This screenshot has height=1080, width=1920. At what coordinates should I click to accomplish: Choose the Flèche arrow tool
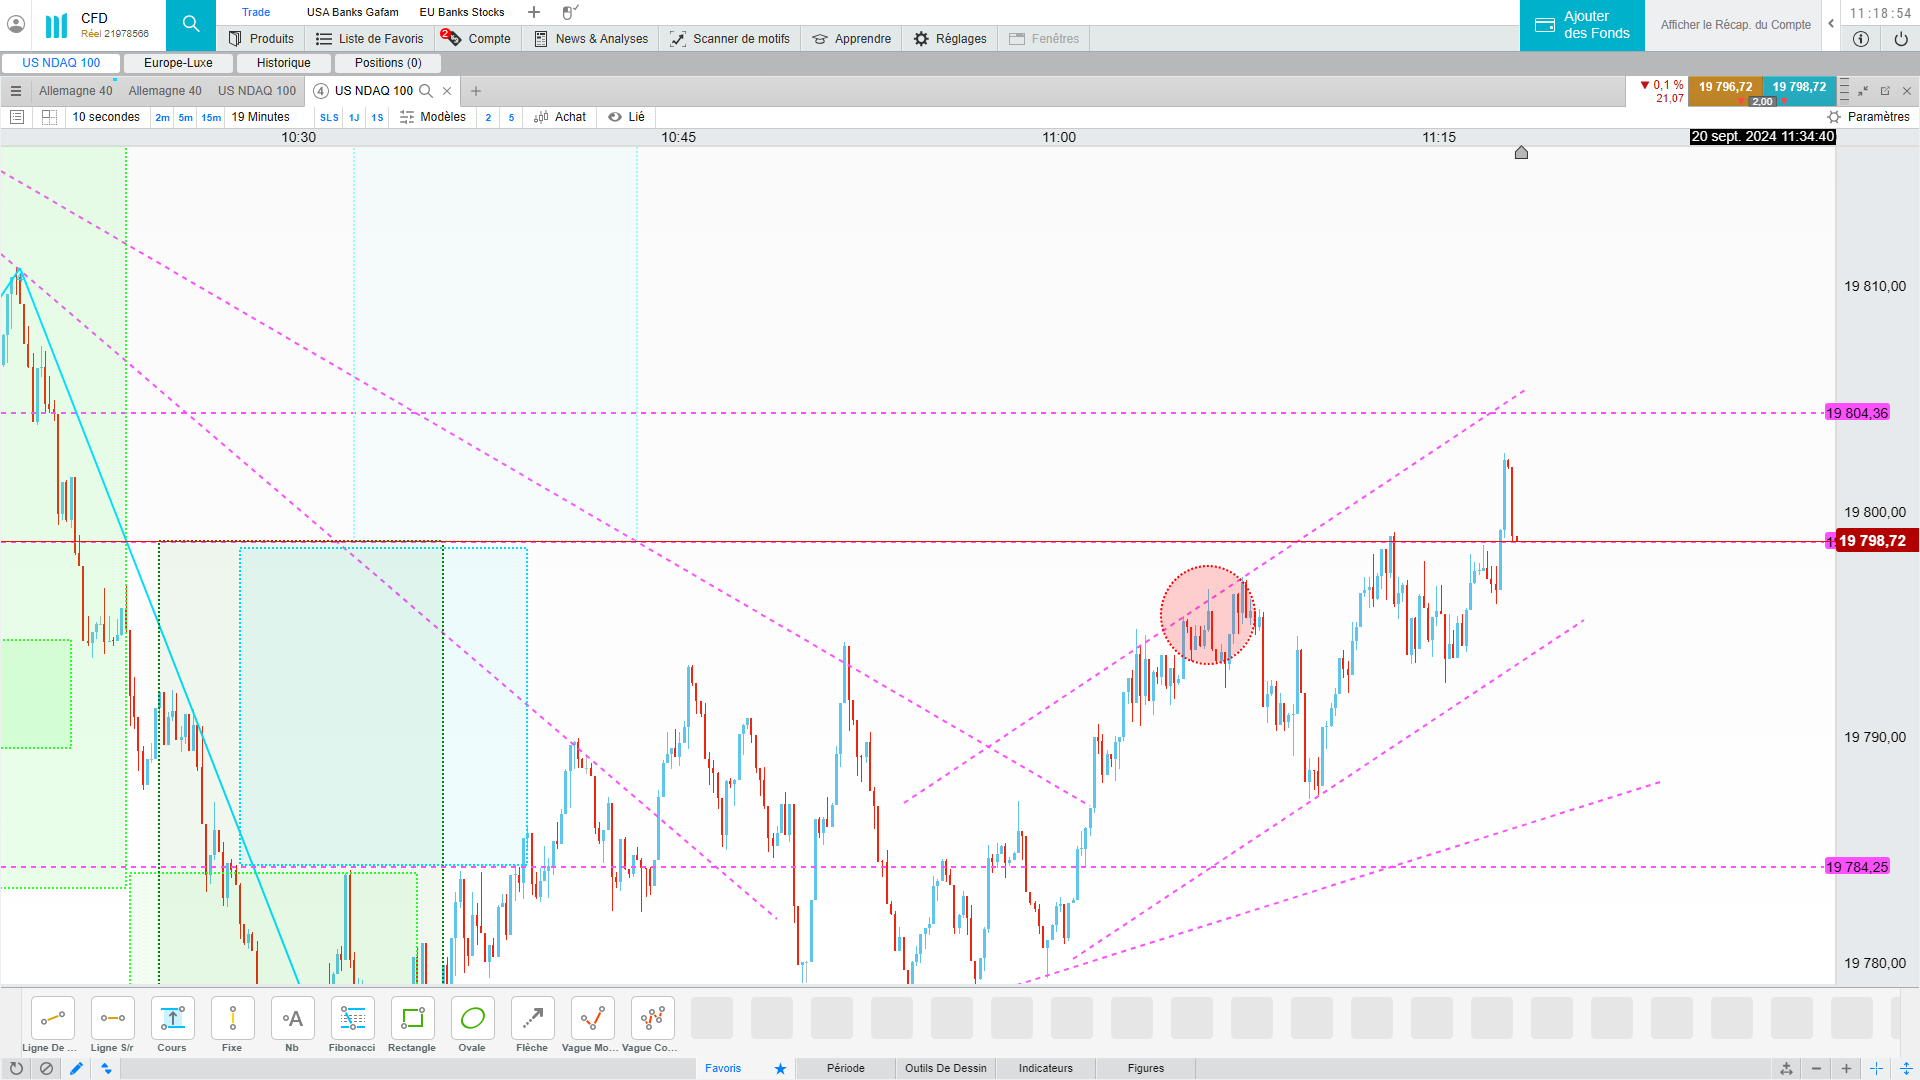click(532, 1019)
